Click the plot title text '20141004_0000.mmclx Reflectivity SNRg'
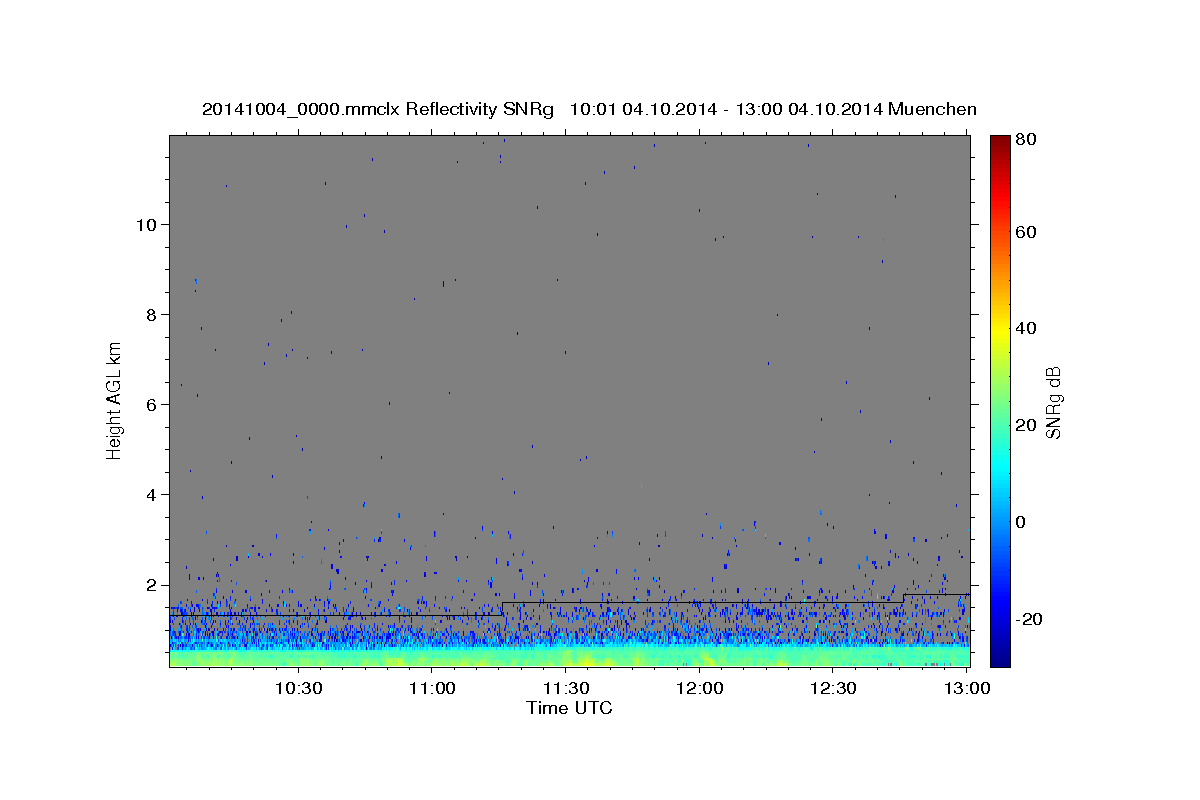This screenshot has width=1200, height=800. pos(378,109)
